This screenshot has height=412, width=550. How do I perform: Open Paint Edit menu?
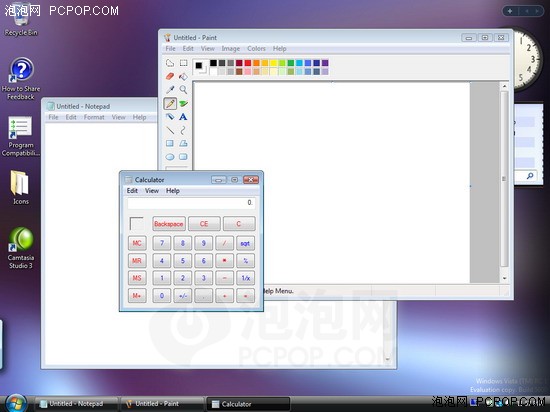[x=188, y=48]
